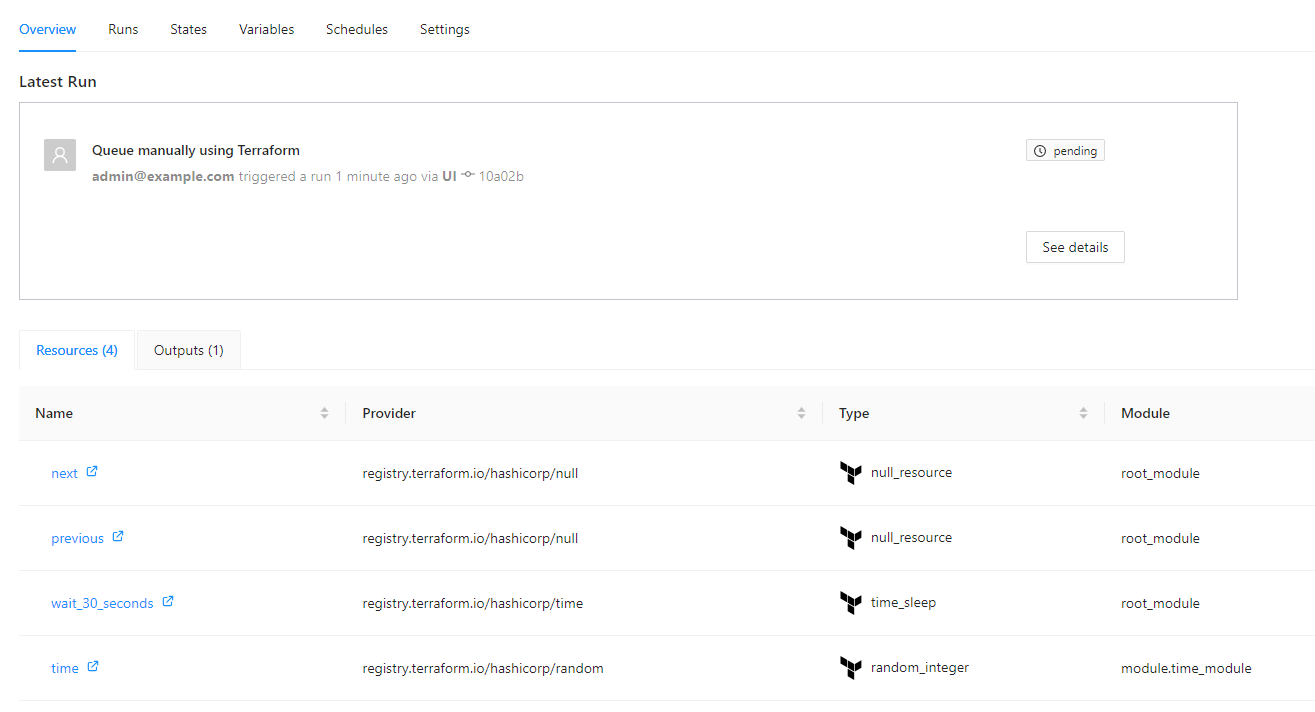The image size is (1315, 712).
Task: Click the commit icon before 10a02b
Action: pyautogui.click(x=468, y=176)
